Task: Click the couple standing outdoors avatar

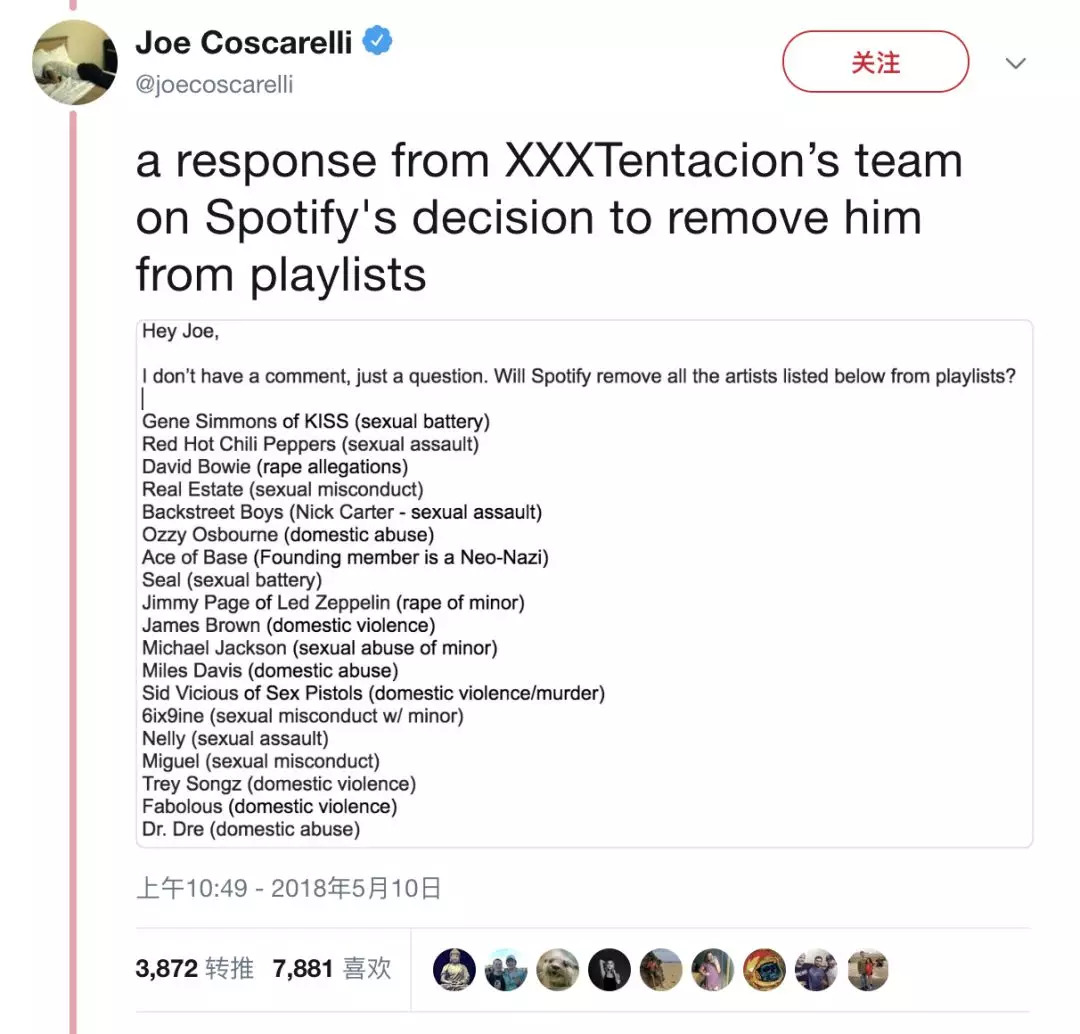Action: [867, 969]
